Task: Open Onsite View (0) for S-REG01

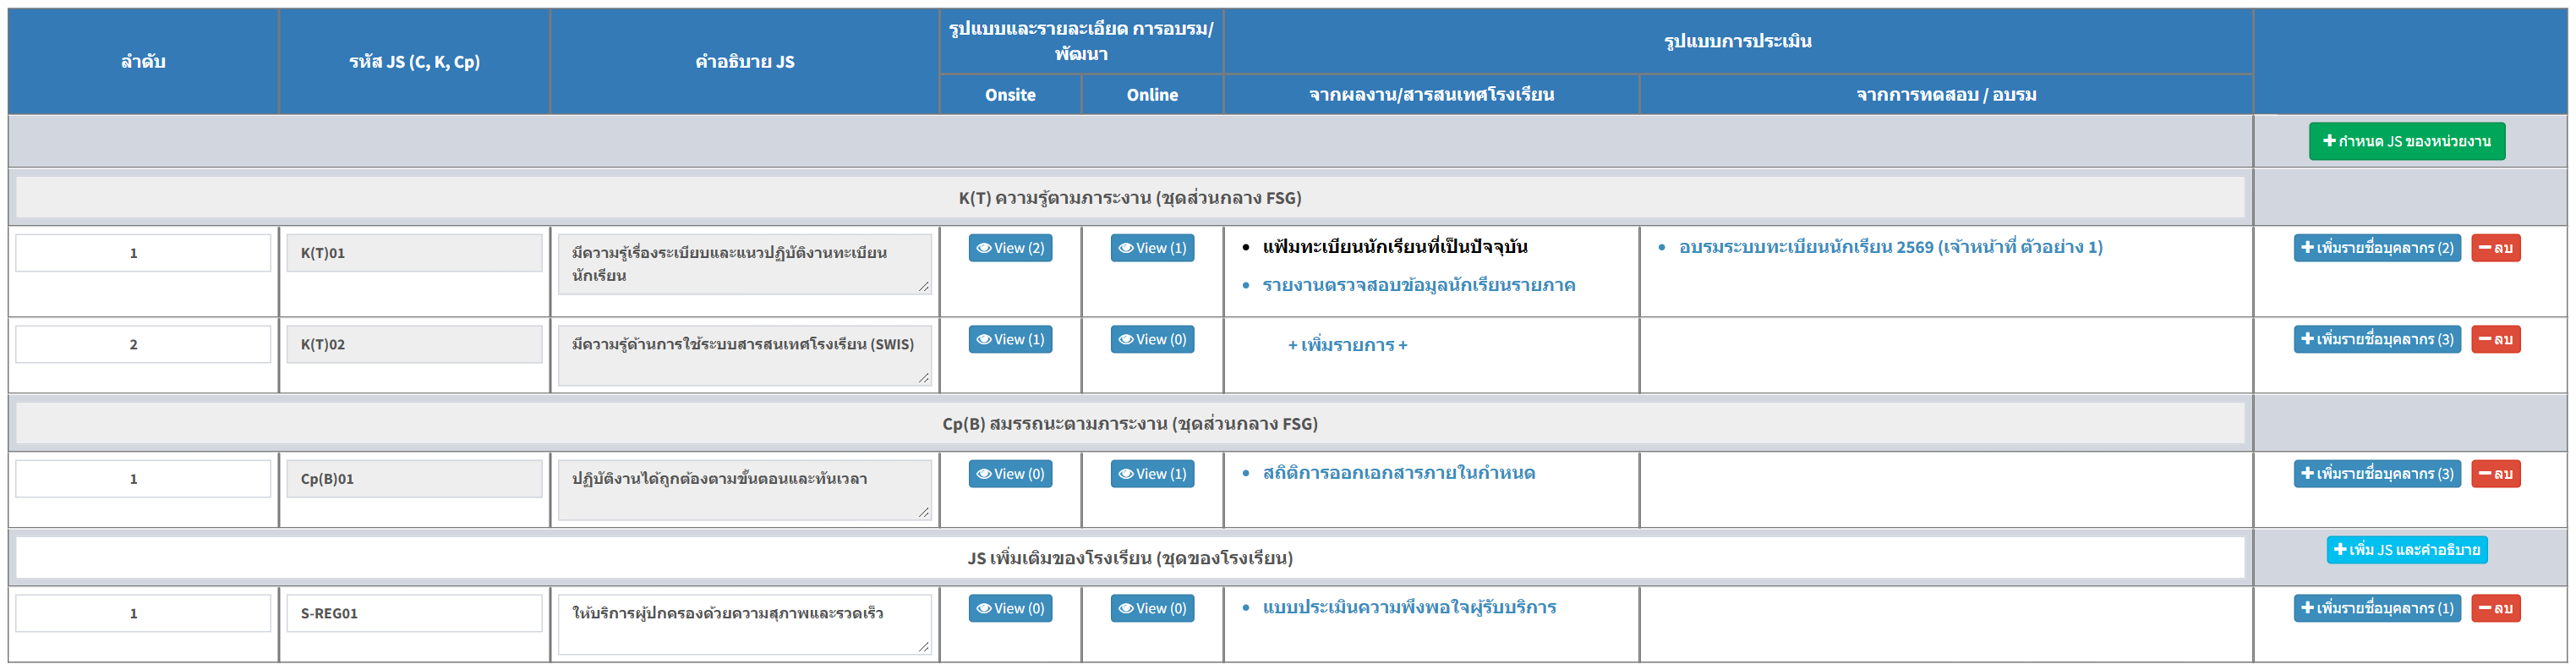Action: click(x=1010, y=608)
